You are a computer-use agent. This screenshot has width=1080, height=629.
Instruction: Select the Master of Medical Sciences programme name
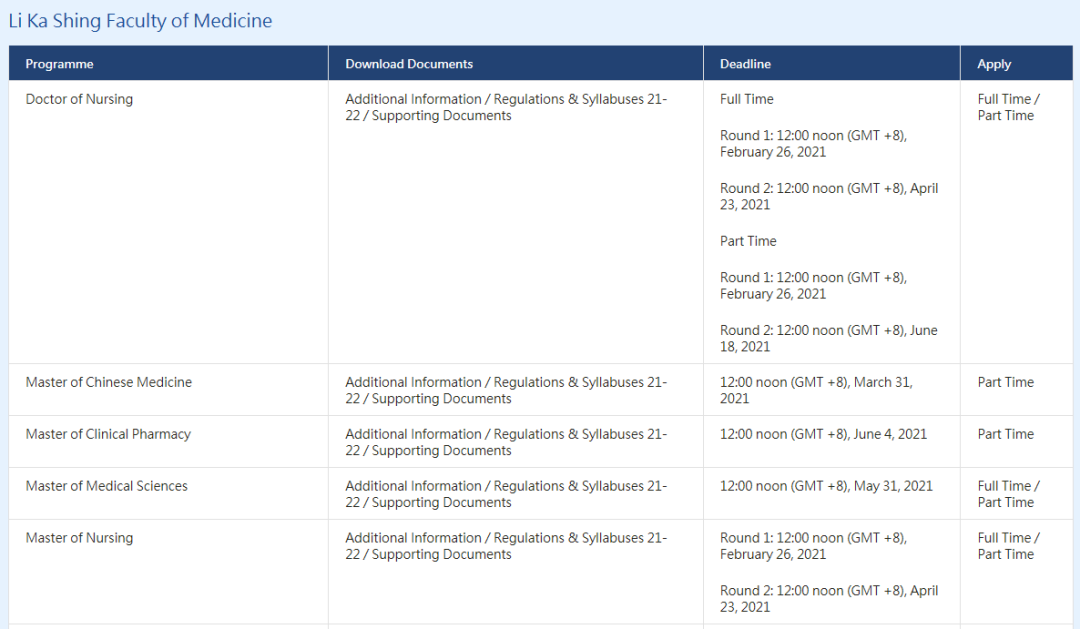click(x=107, y=486)
